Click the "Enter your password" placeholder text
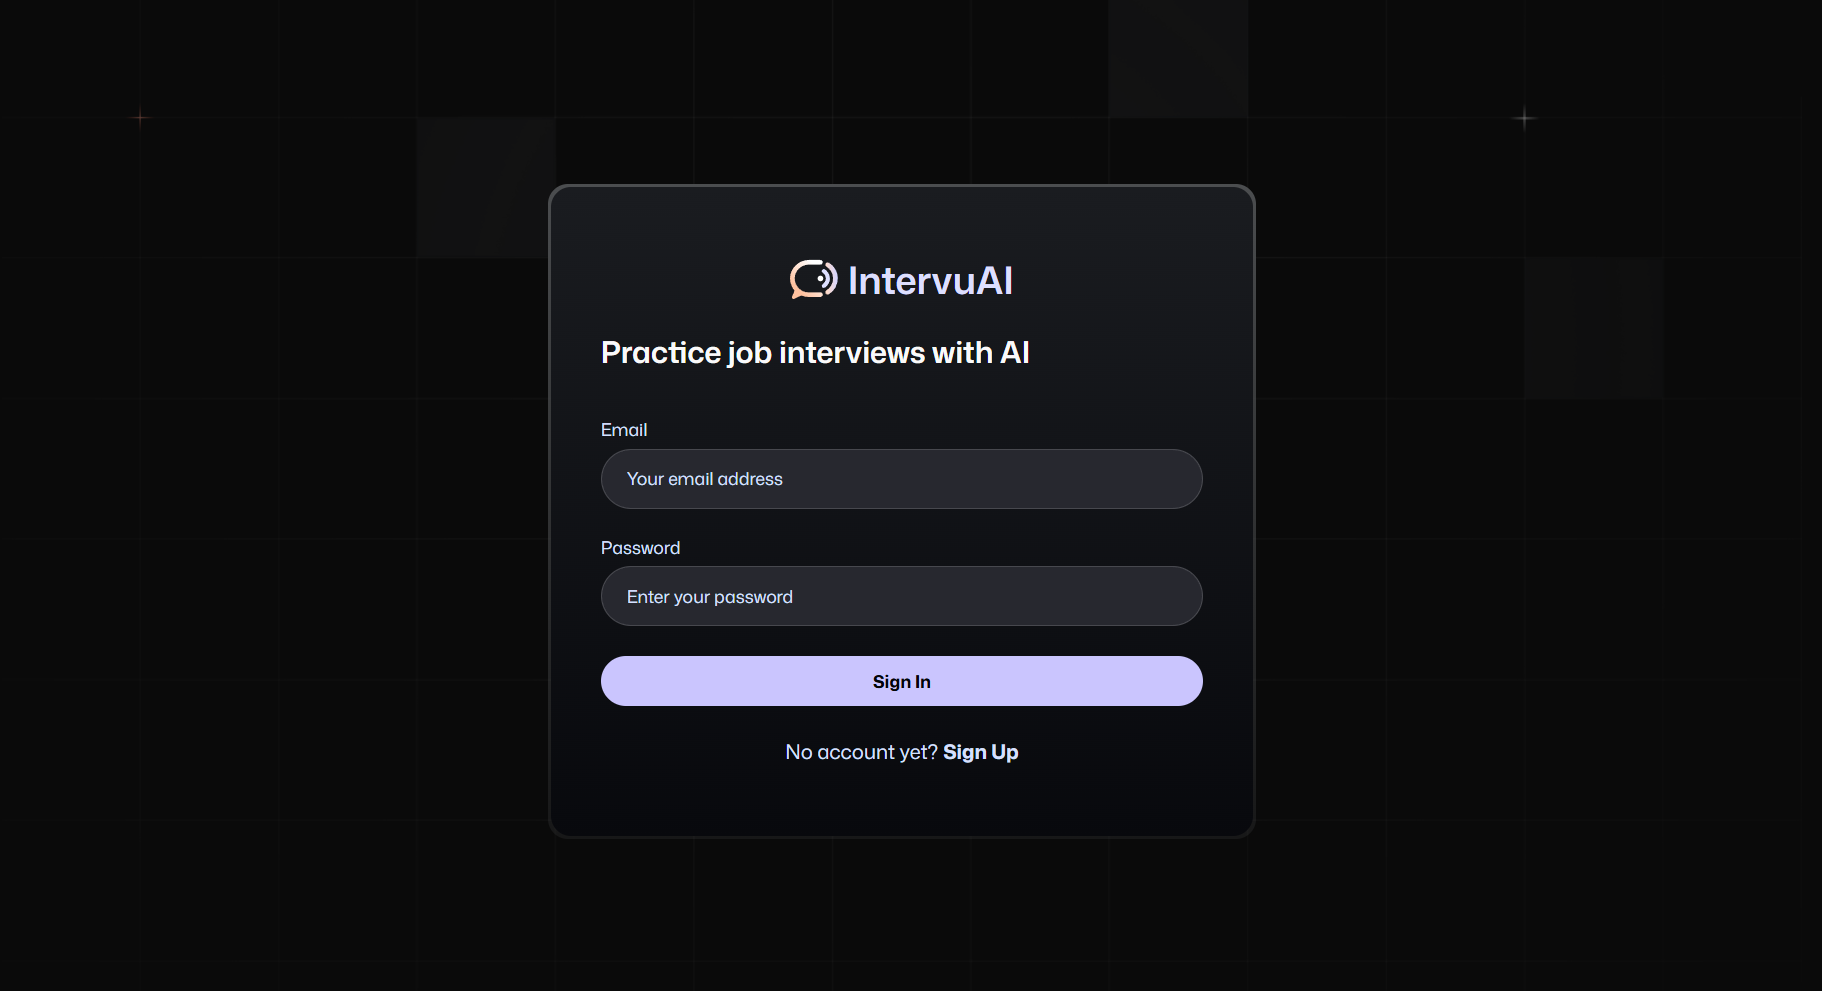Viewport: 1822px width, 991px height. pyautogui.click(x=709, y=597)
